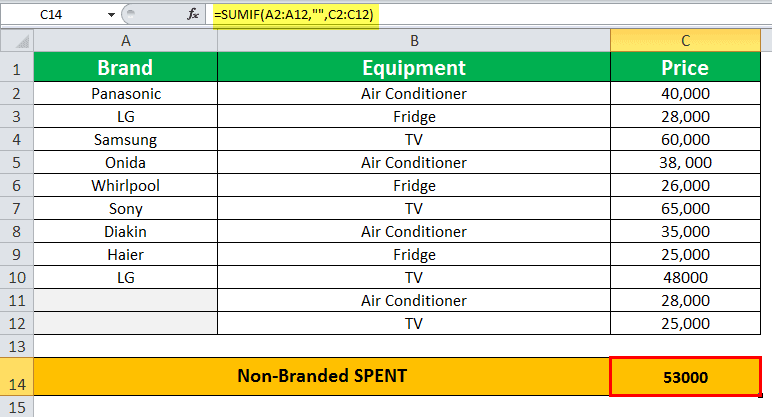The width and height of the screenshot is (772, 417).
Task: Click the green Brand header cell
Action: 125,68
